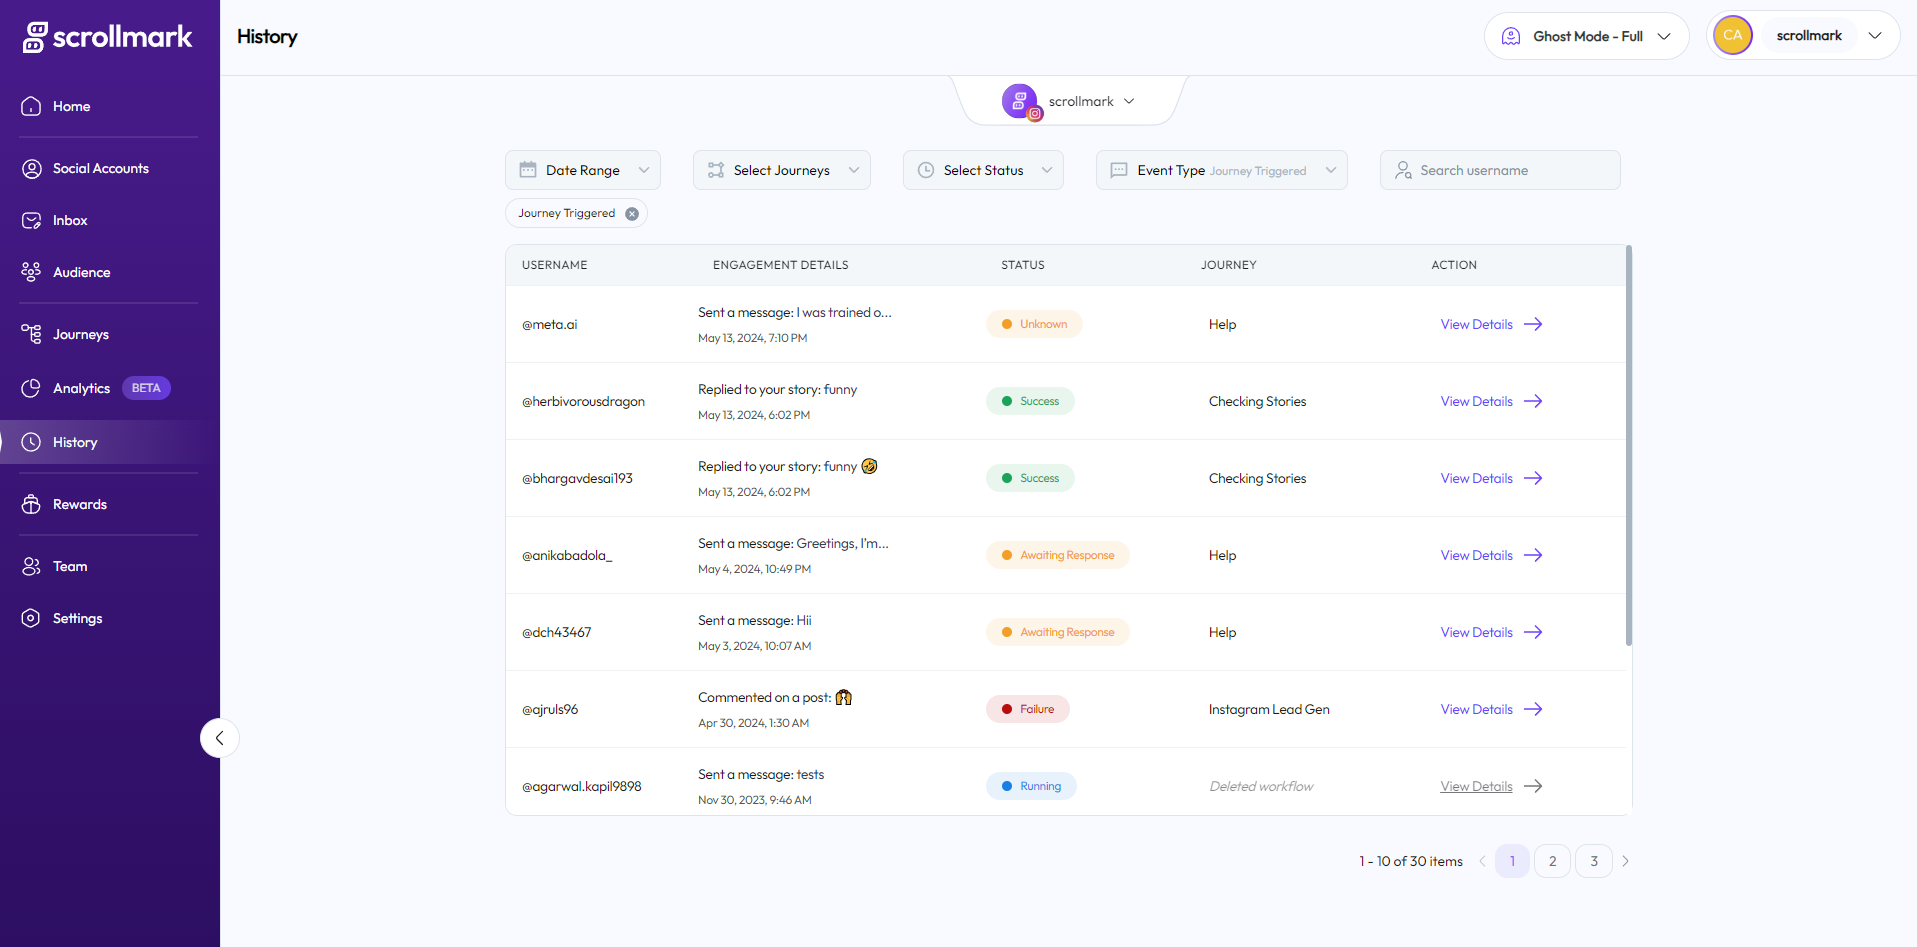Expand the Ghost Mode - Full dropdown
Viewport: 1917px width, 947px height.
point(1586,37)
